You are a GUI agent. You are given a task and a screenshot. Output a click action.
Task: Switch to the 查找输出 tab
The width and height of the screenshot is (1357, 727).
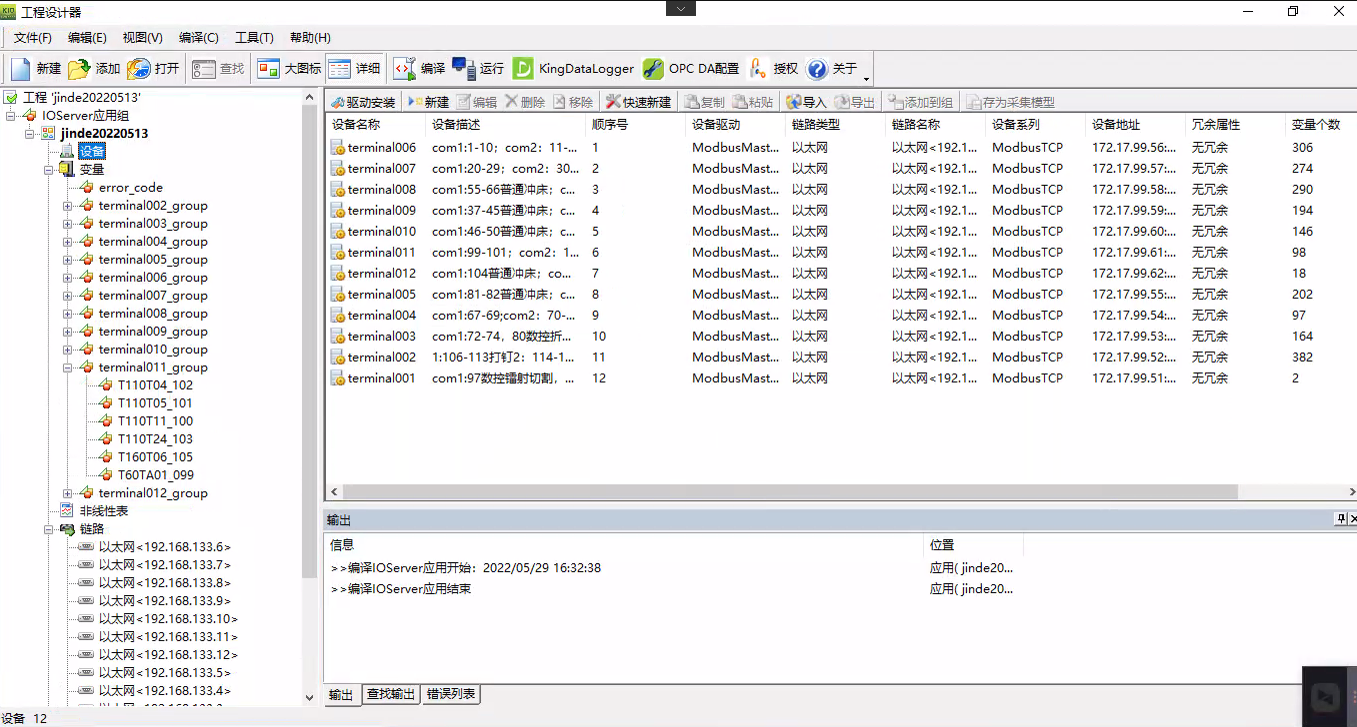(390, 694)
